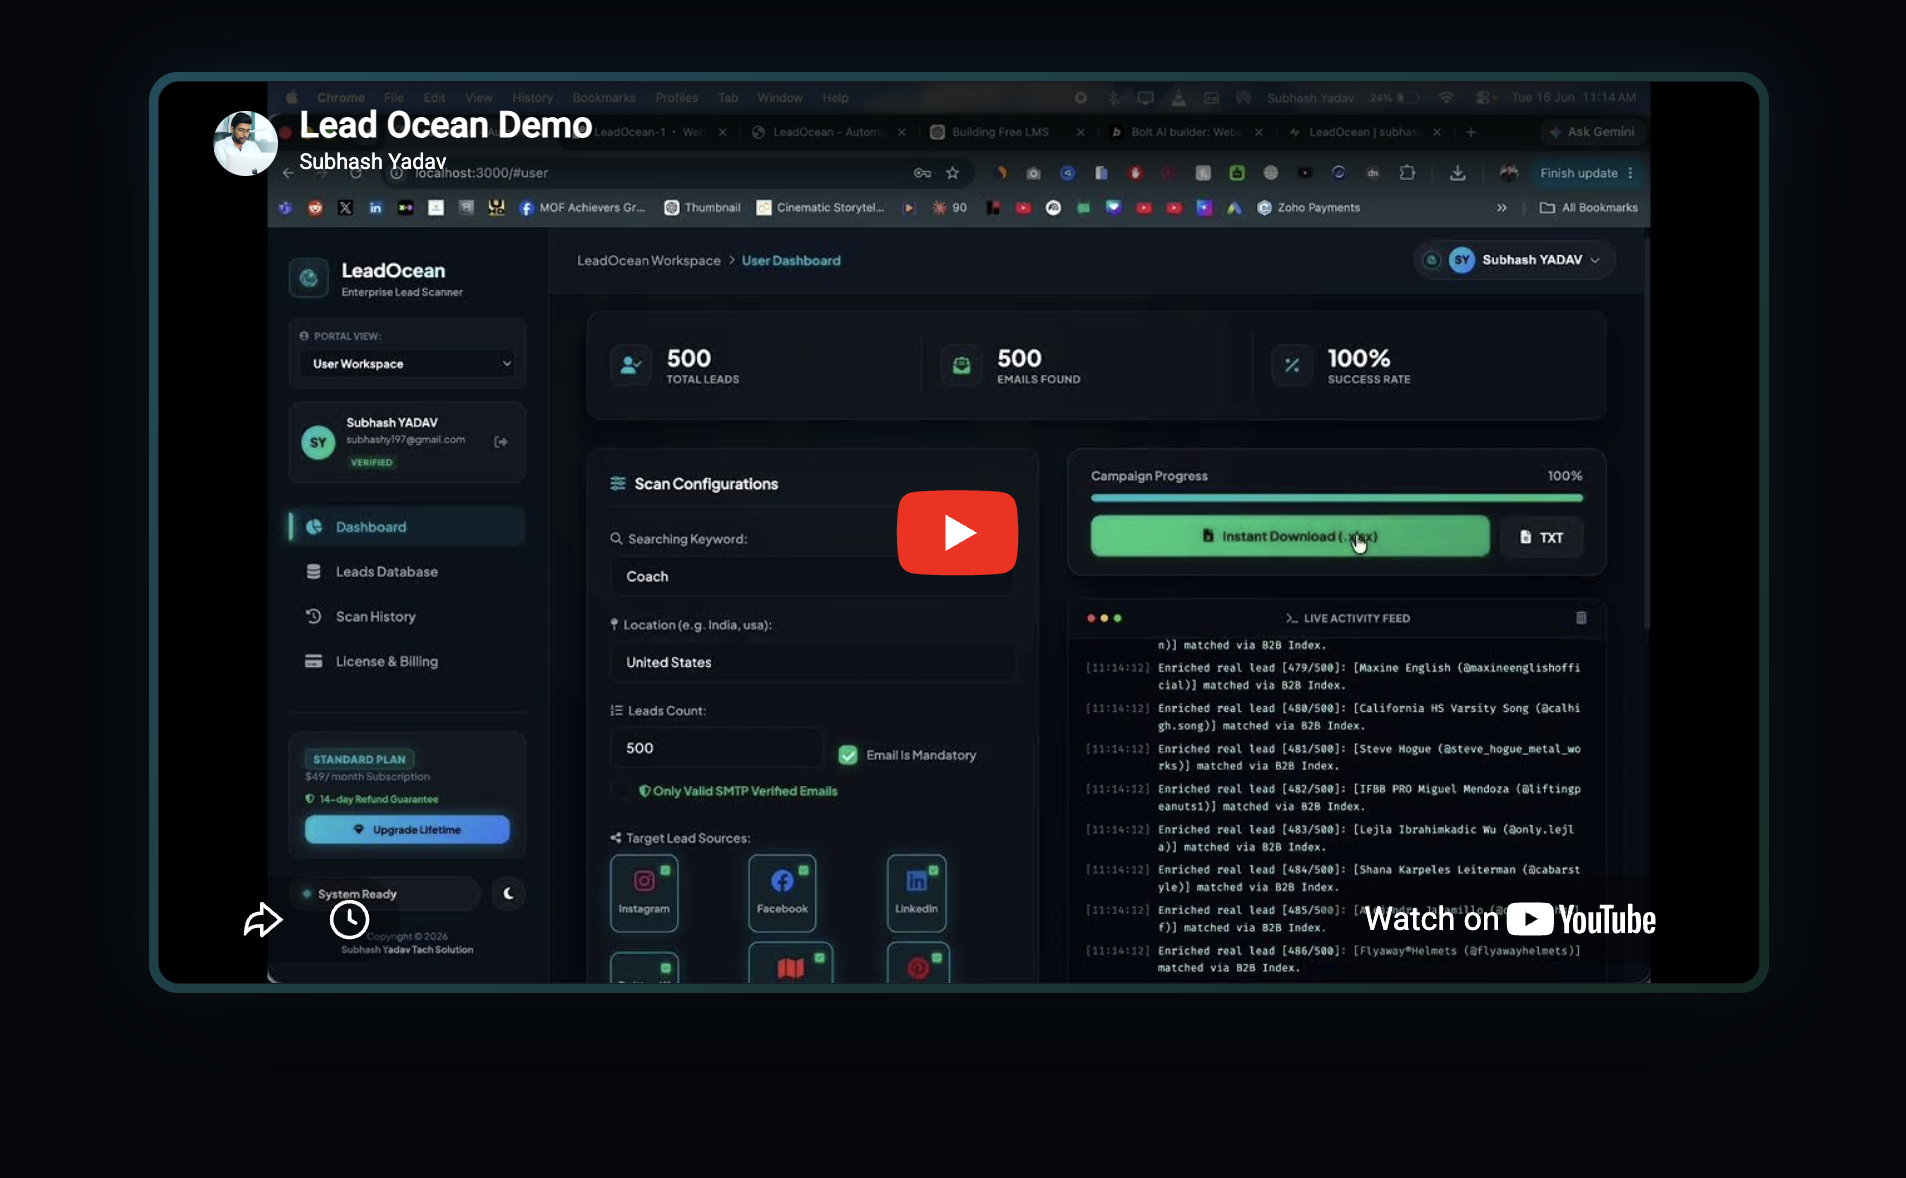1906x1178 pixels.
Task: Switch to the LeadOcean | subhas tab
Action: [x=1363, y=132]
